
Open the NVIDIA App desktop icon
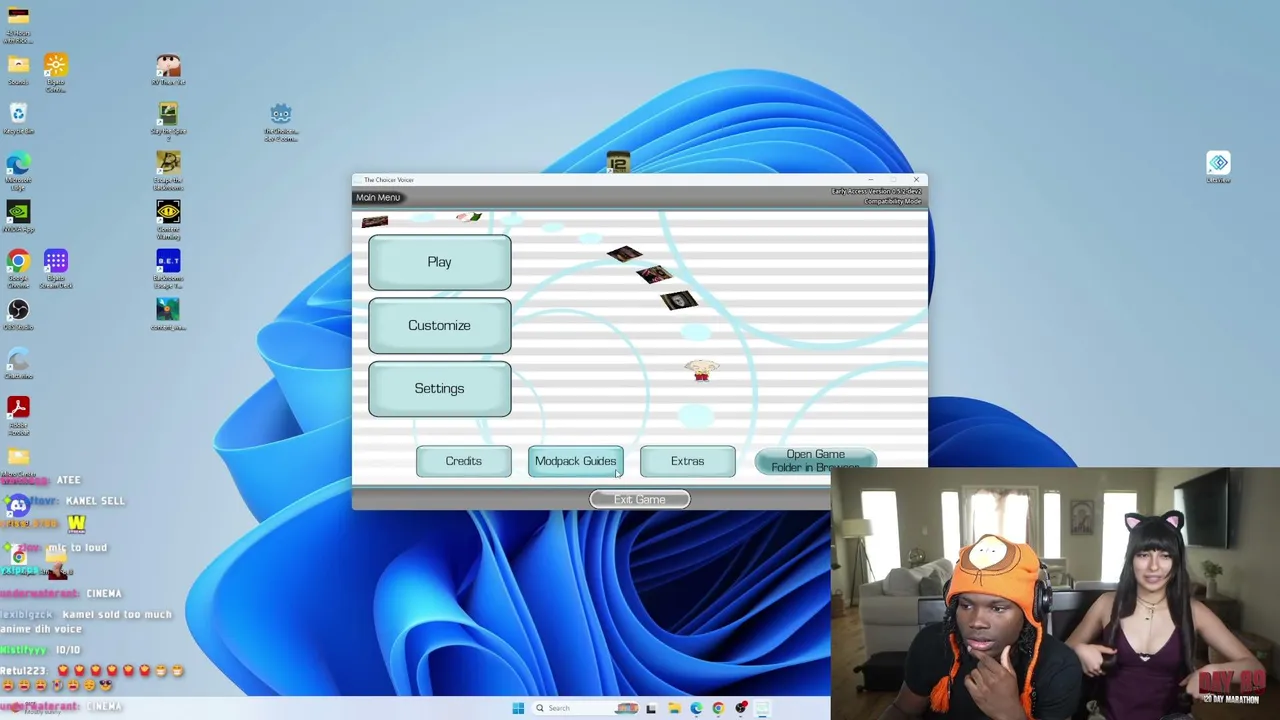[x=18, y=215]
